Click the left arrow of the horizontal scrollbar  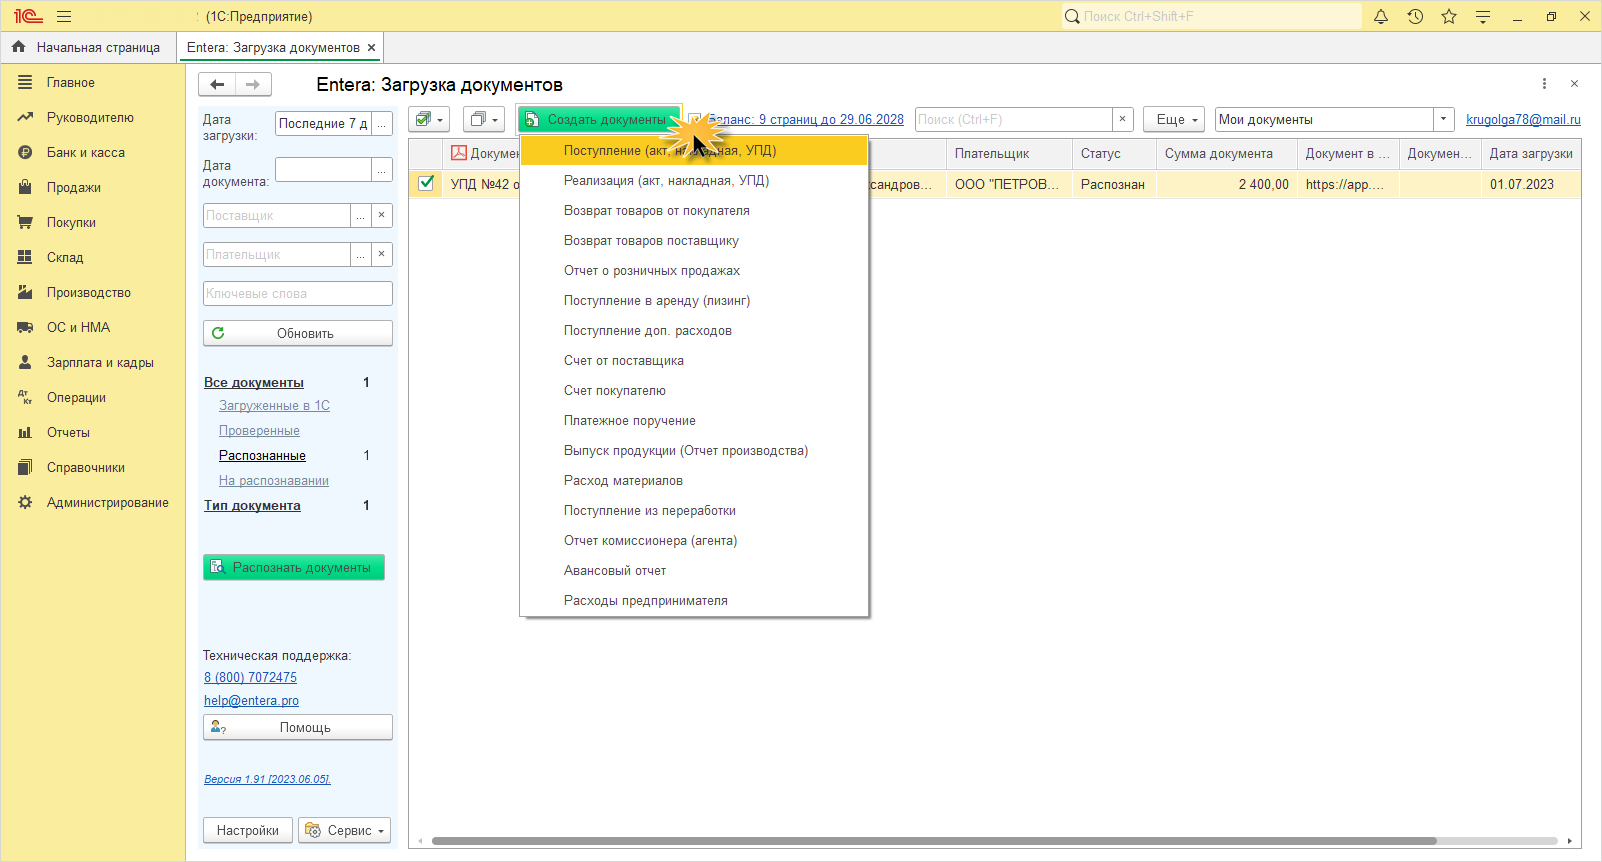[x=420, y=841]
